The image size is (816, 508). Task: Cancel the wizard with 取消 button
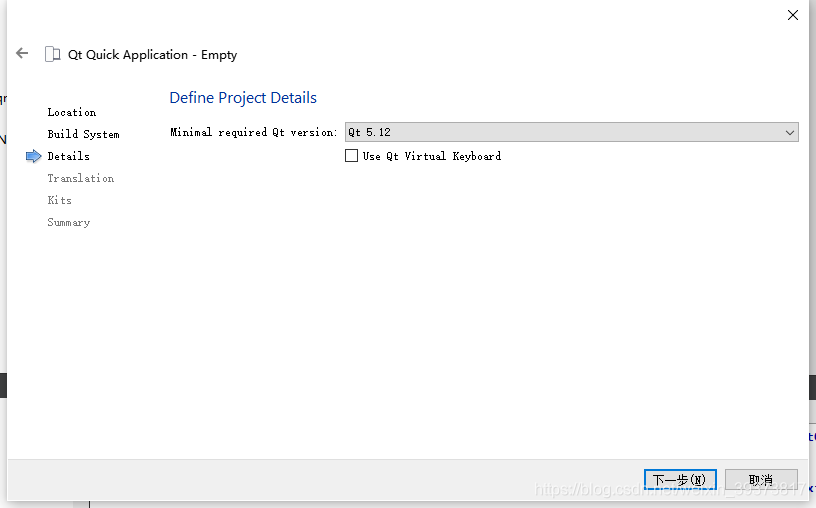coord(761,479)
